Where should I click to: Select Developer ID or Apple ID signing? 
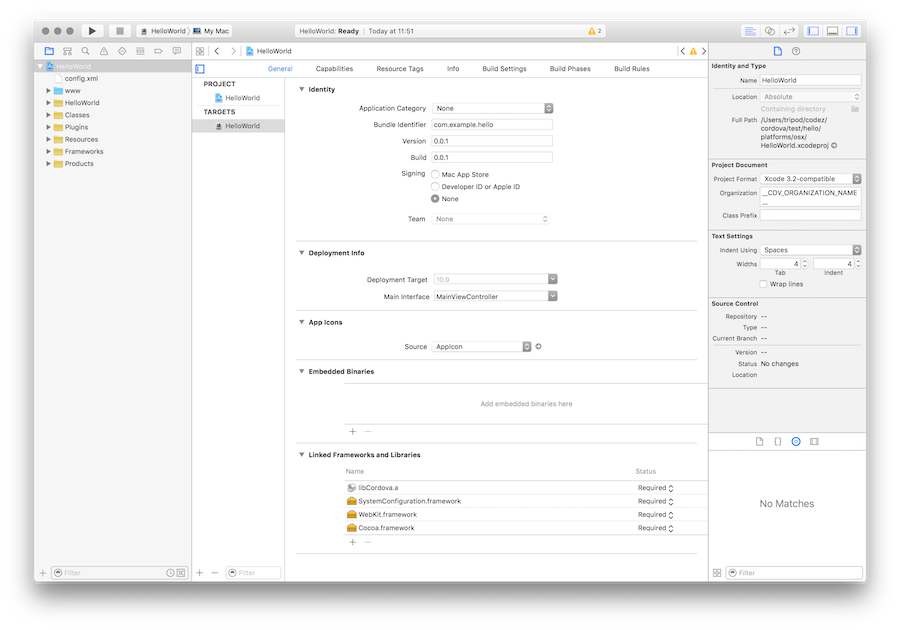coord(435,186)
